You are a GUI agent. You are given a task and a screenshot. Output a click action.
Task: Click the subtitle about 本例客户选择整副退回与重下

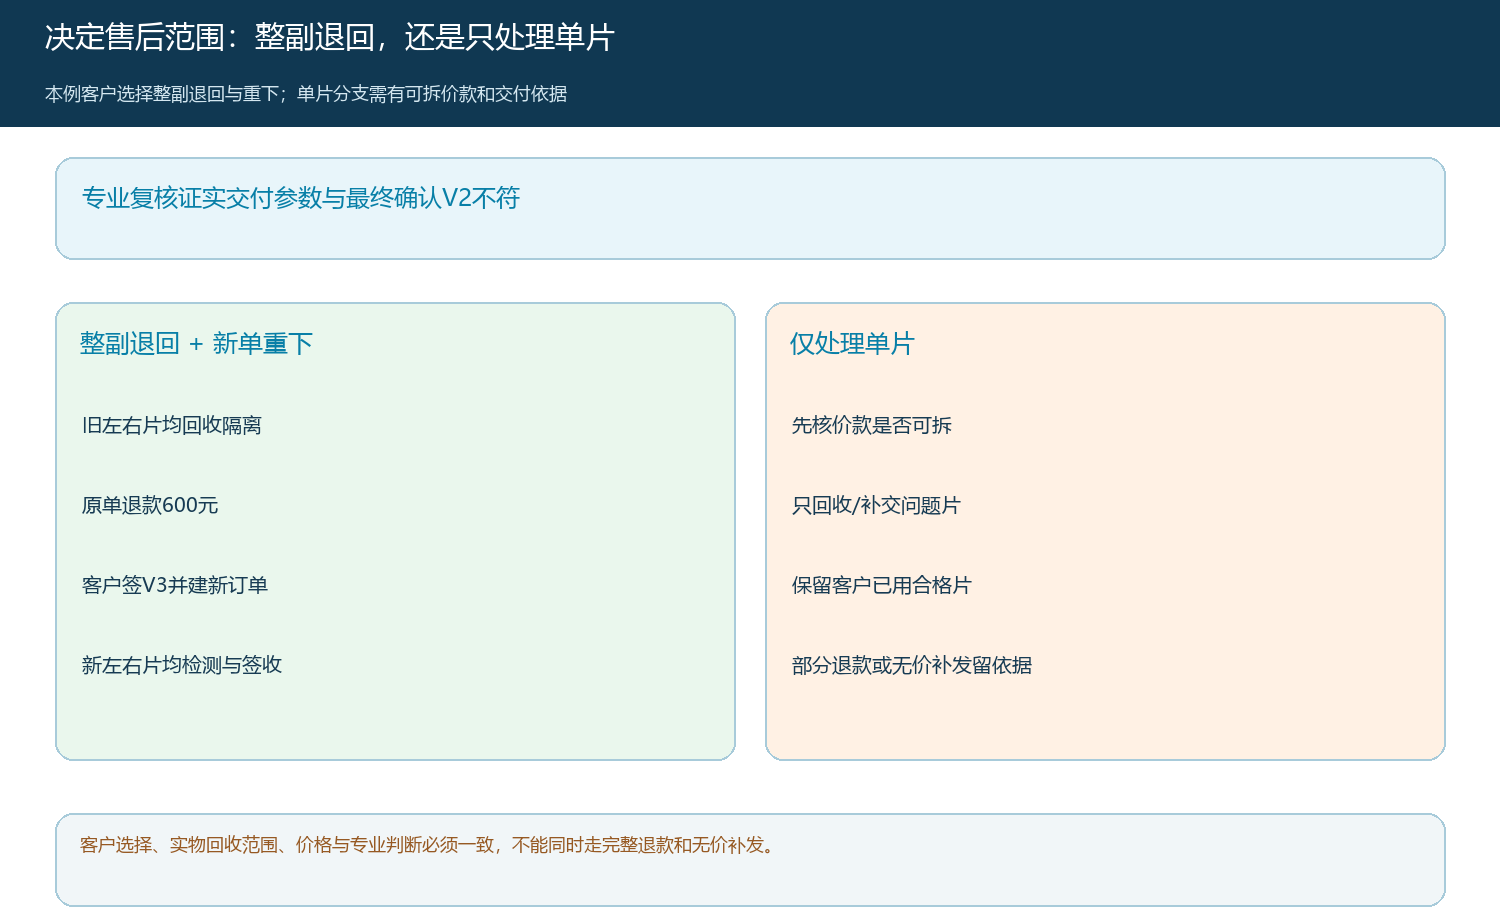point(306,94)
